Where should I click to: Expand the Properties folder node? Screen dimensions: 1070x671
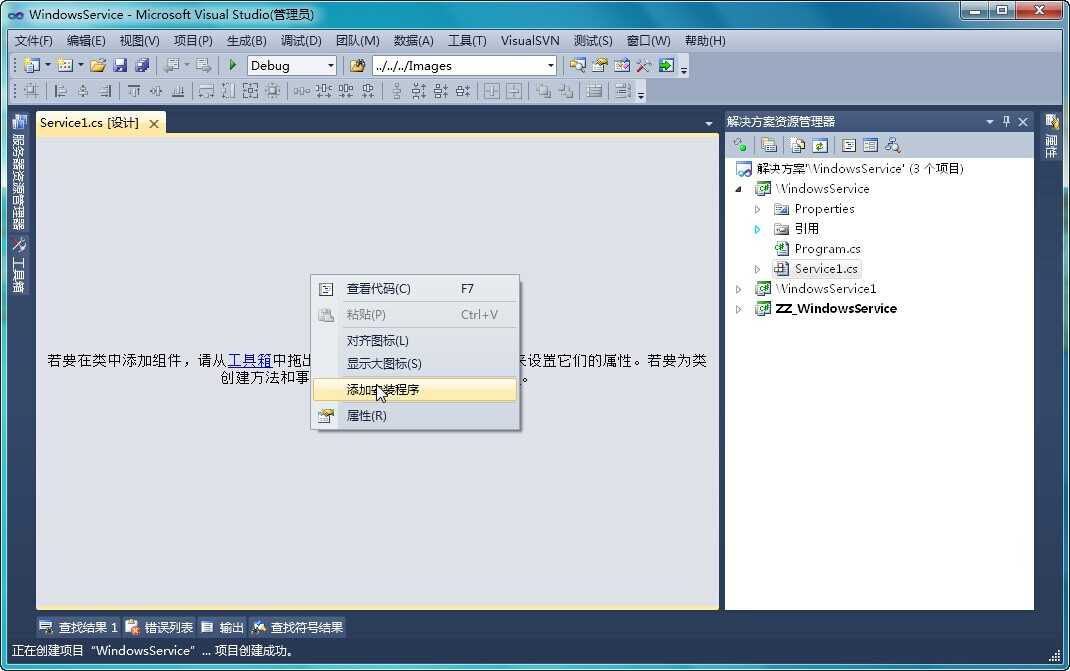(x=757, y=209)
